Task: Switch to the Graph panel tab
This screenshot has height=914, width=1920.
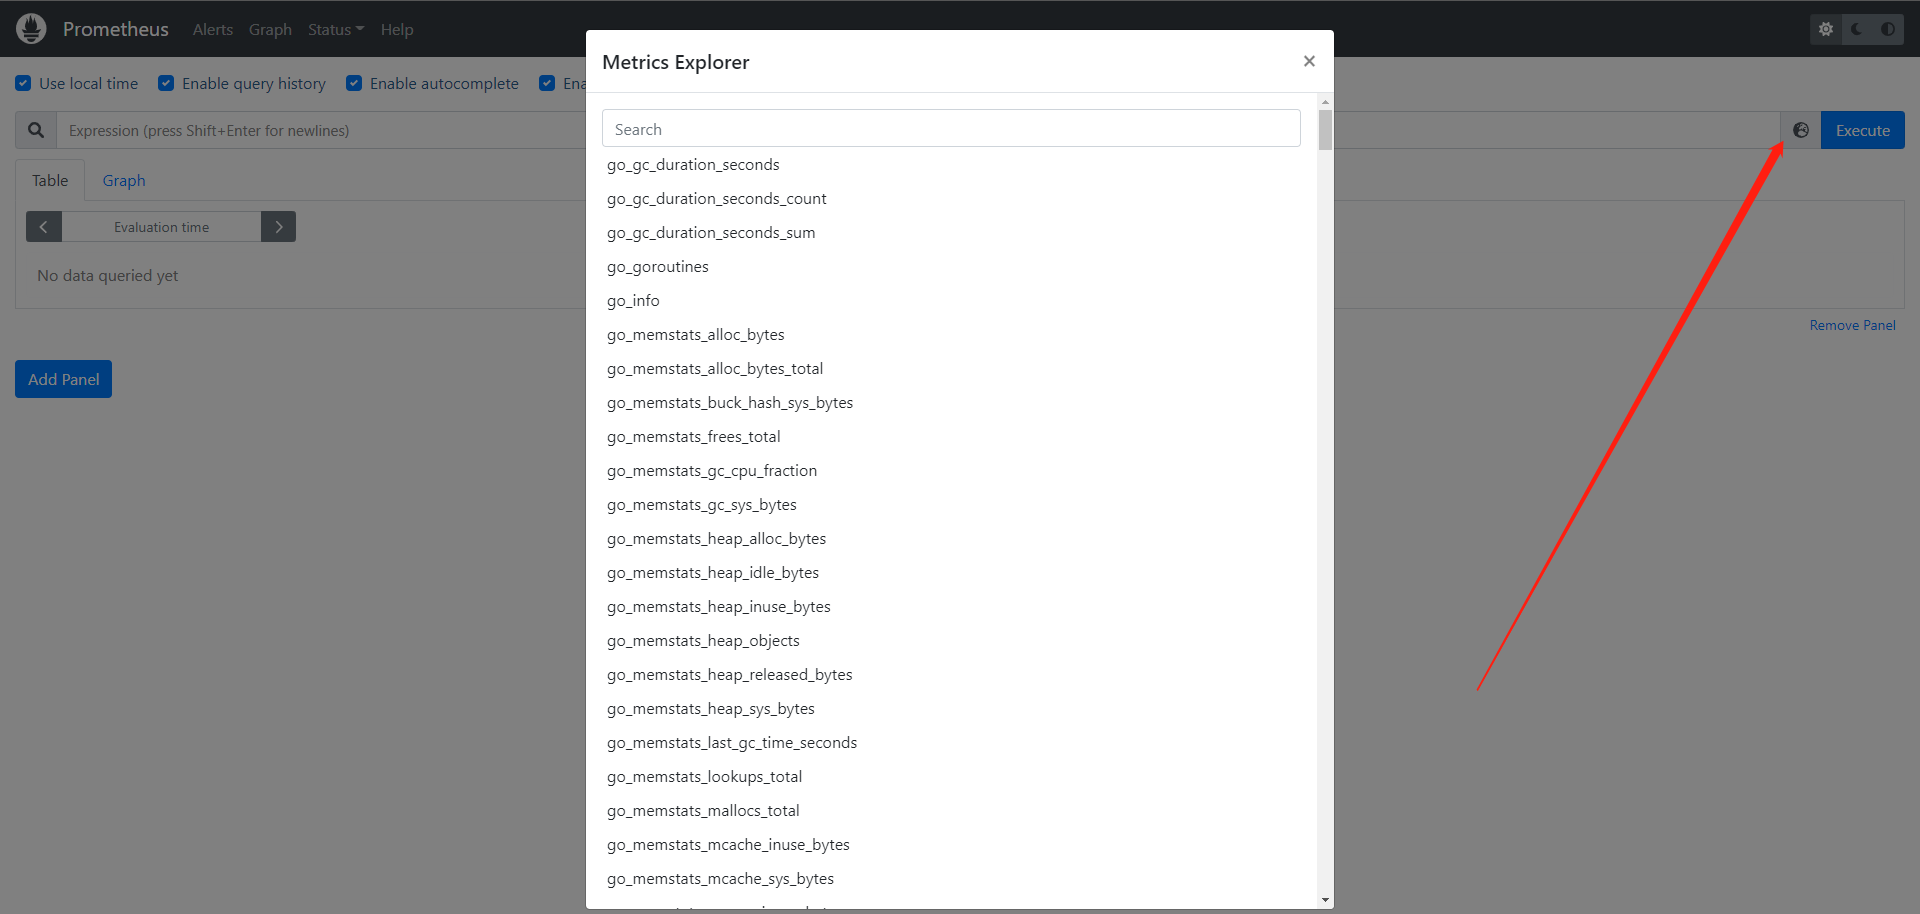Action: [124, 180]
